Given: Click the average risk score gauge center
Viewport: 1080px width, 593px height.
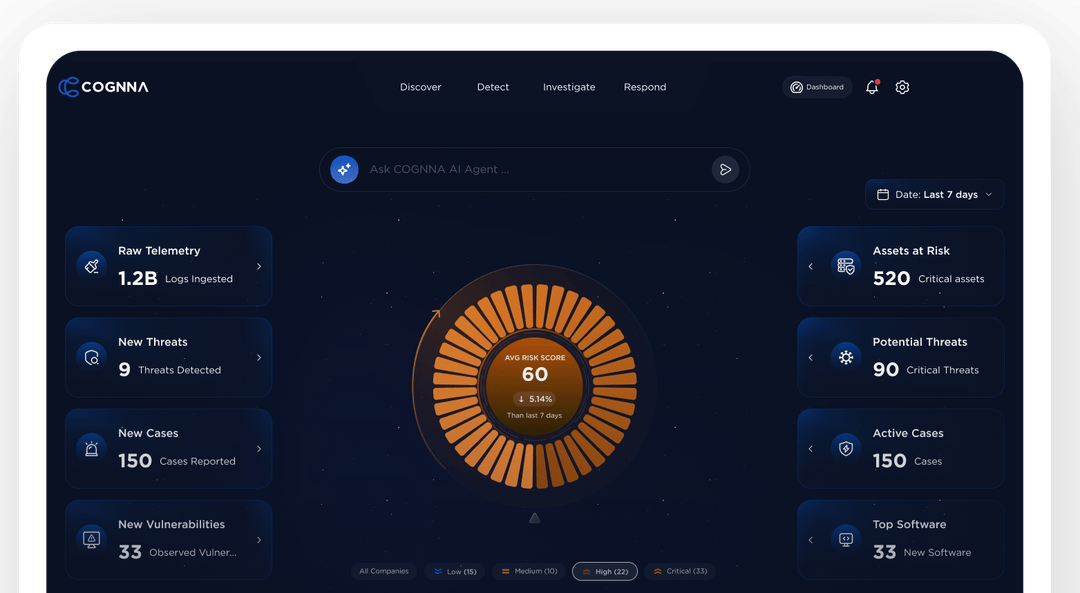Looking at the screenshot, I should pyautogui.click(x=534, y=386).
